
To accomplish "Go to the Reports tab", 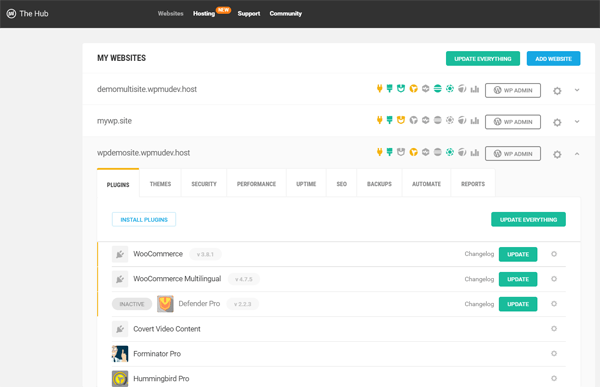I will [x=473, y=184].
